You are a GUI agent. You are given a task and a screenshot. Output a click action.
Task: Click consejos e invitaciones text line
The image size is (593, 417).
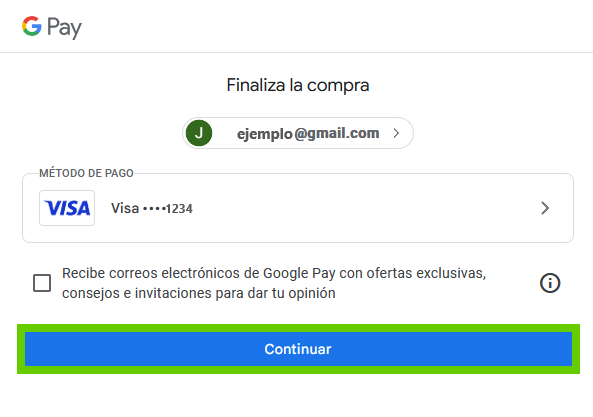[x=199, y=293]
